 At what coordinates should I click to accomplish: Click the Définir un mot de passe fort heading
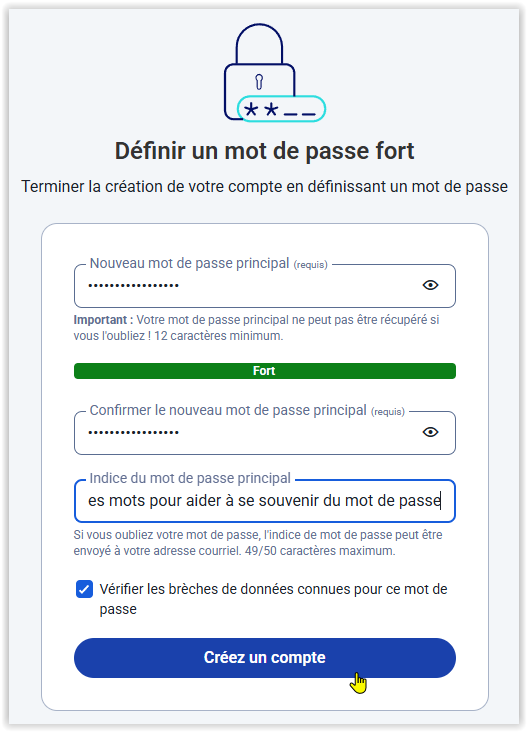click(265, 151)
